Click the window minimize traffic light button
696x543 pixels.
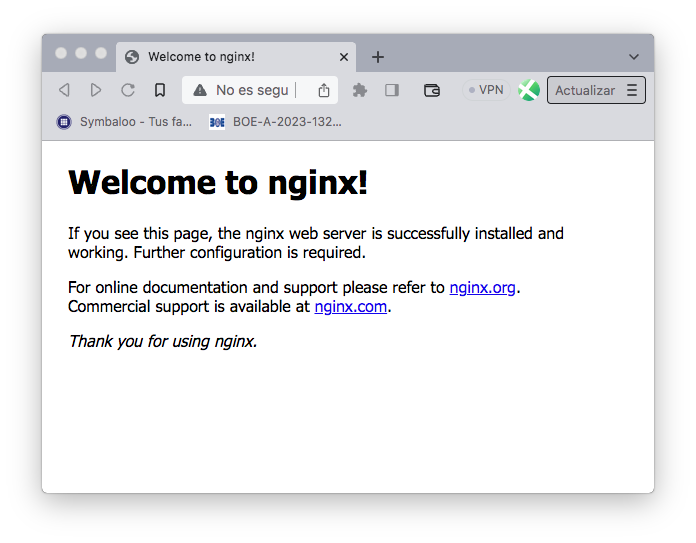pos(81,53)
